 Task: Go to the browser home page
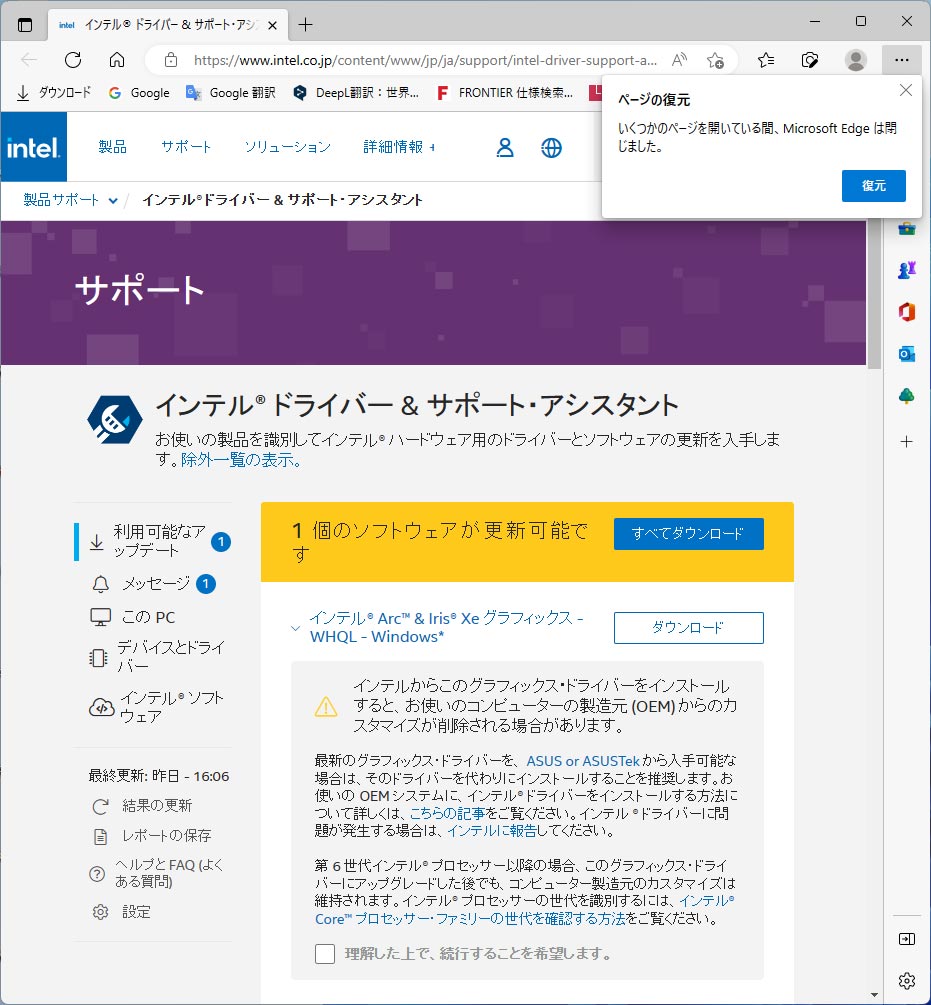pos(117,60)
